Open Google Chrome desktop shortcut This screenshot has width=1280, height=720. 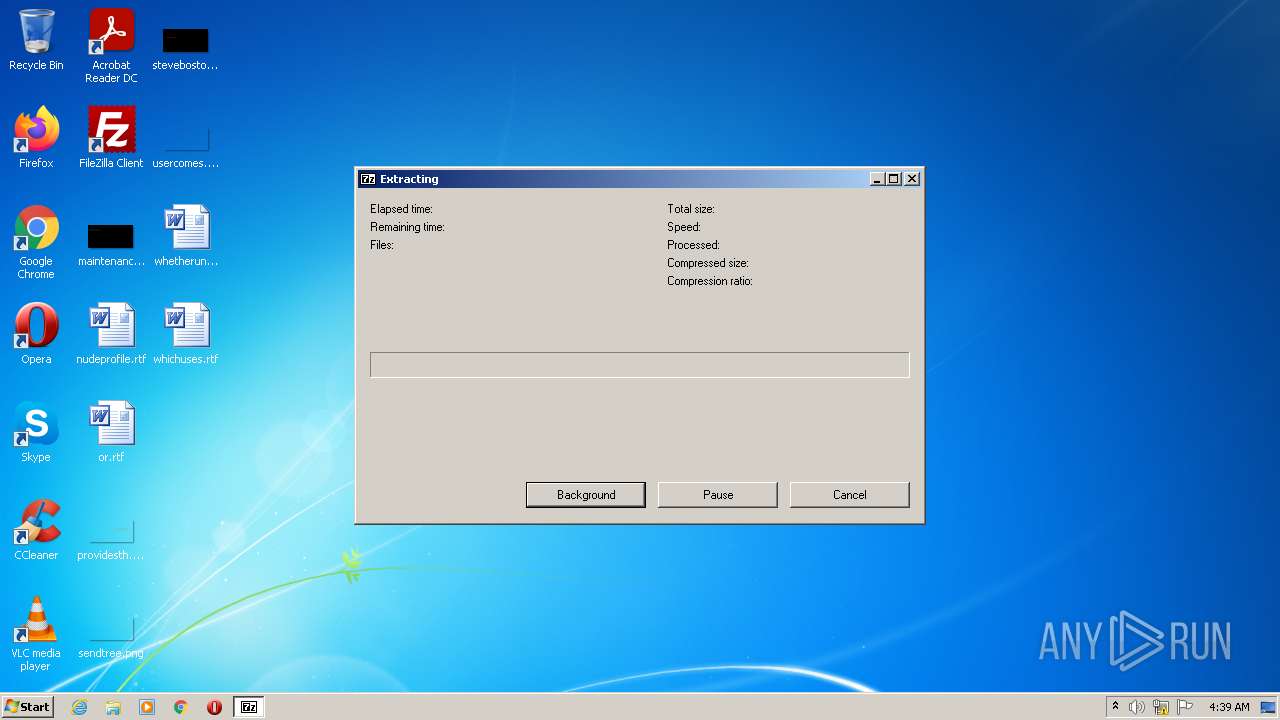click(36, 242)
